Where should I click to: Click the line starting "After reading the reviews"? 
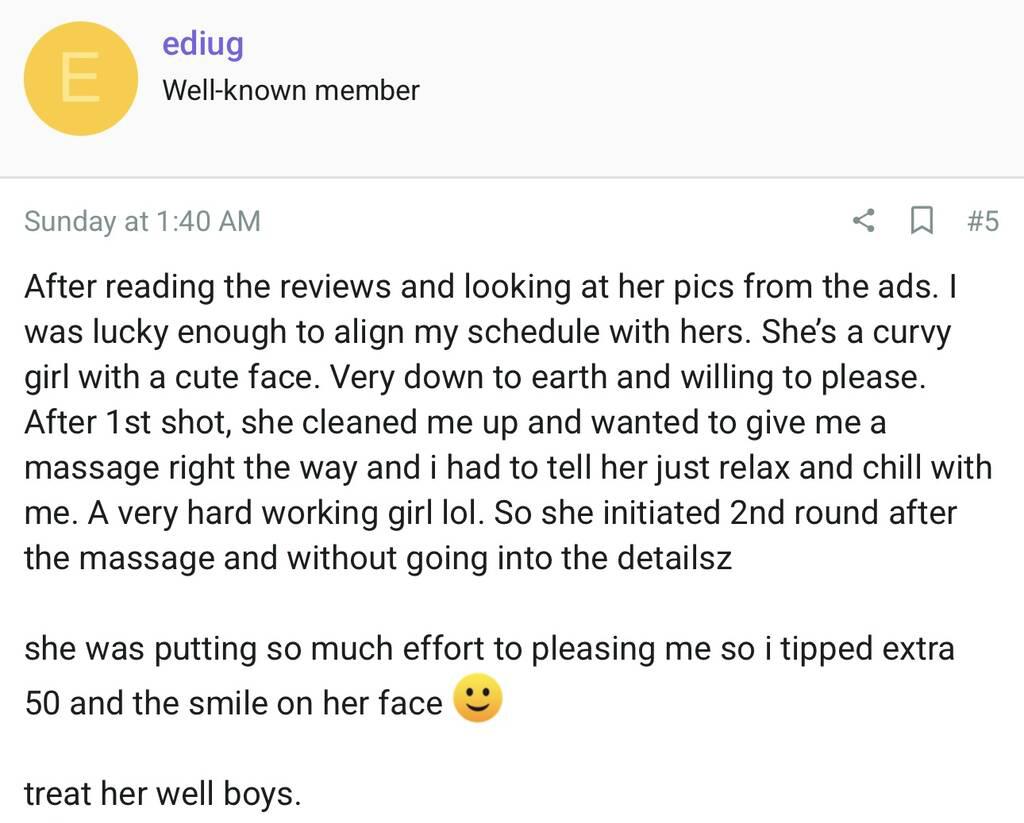click(x=490, y=287)
